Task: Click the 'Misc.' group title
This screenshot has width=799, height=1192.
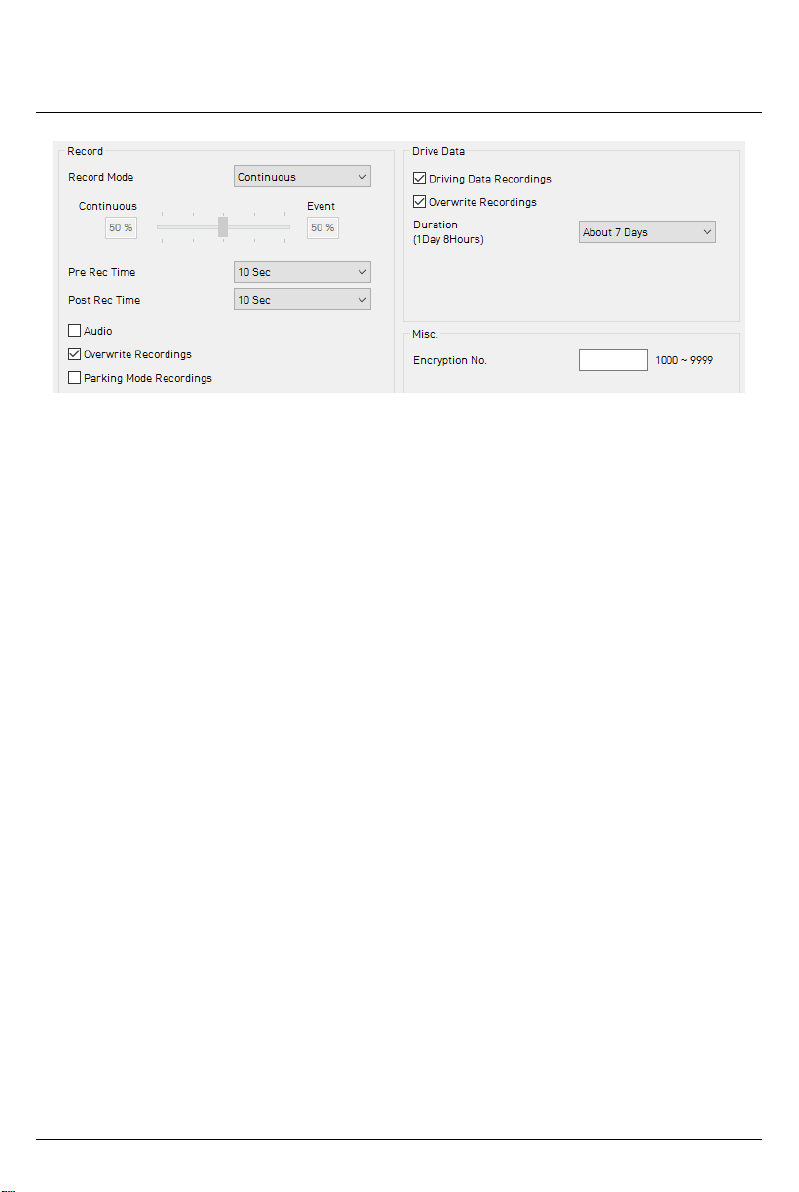Action: pos(424,334)
